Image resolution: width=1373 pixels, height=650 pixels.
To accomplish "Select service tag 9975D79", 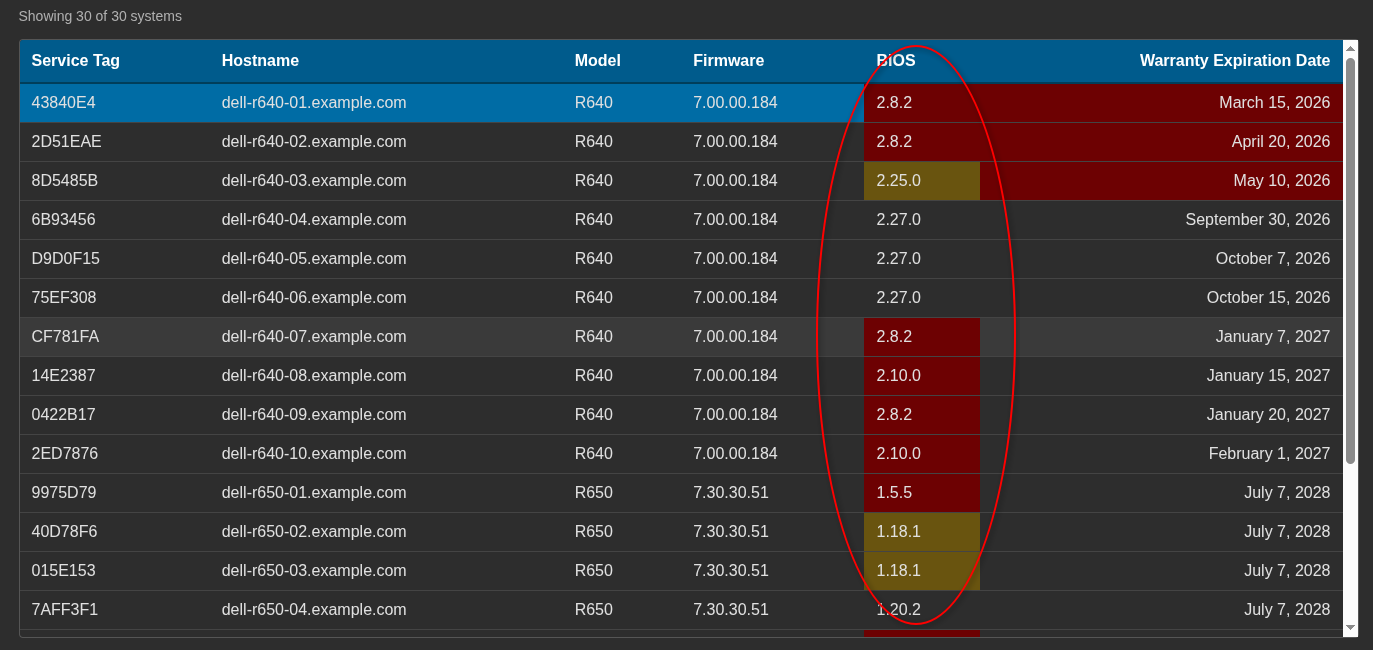I will (64, 493).
